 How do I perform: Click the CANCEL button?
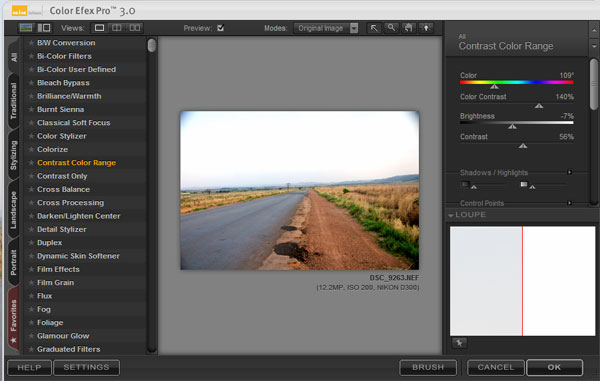point(496,367)
